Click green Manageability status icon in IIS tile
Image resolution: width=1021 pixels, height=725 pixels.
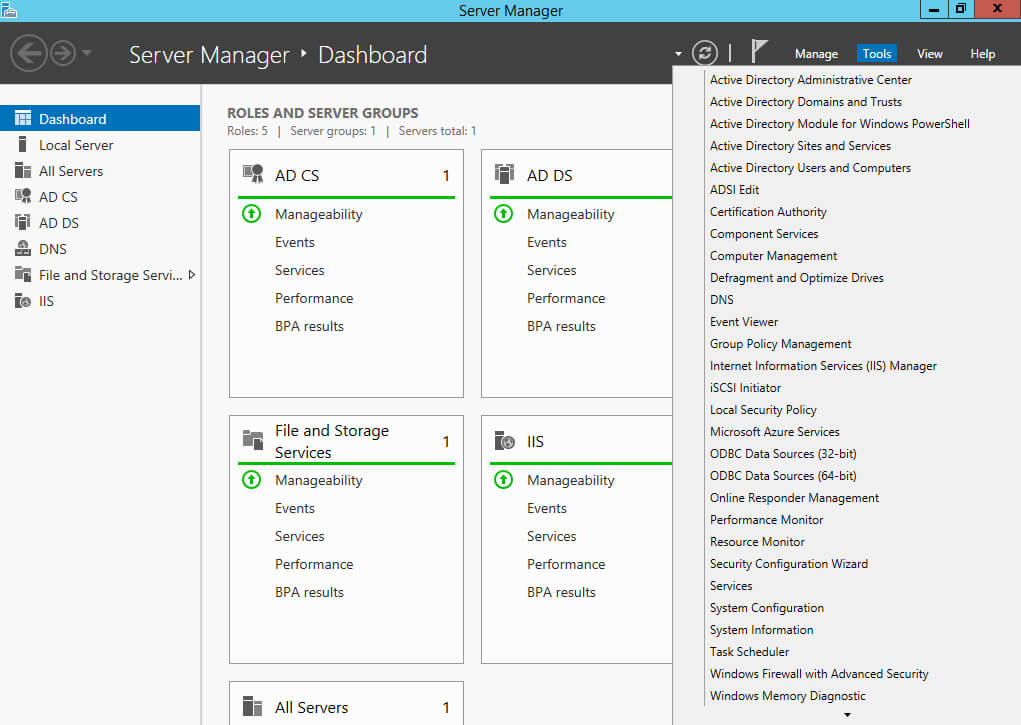[x=503, y=479]
